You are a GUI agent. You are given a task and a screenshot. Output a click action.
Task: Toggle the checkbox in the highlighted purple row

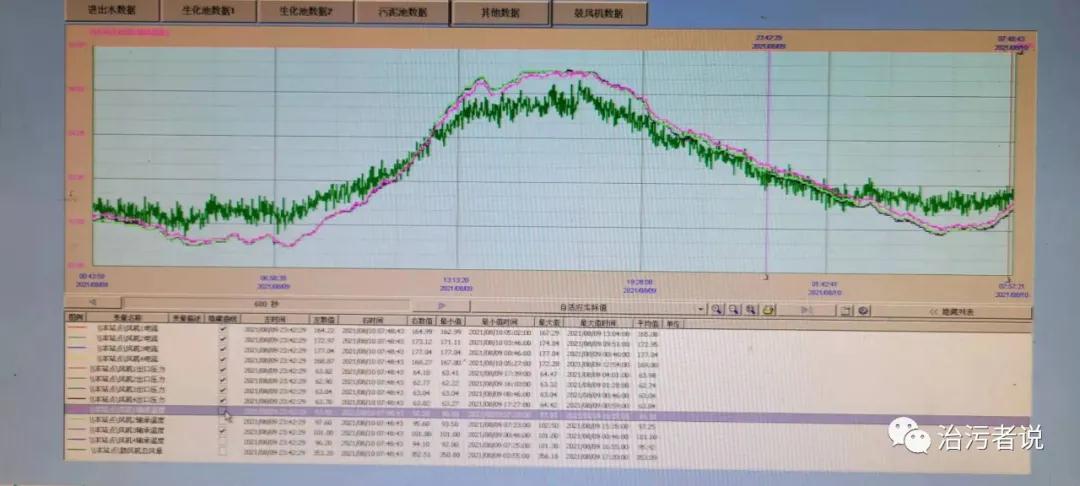tap(223, 410)
